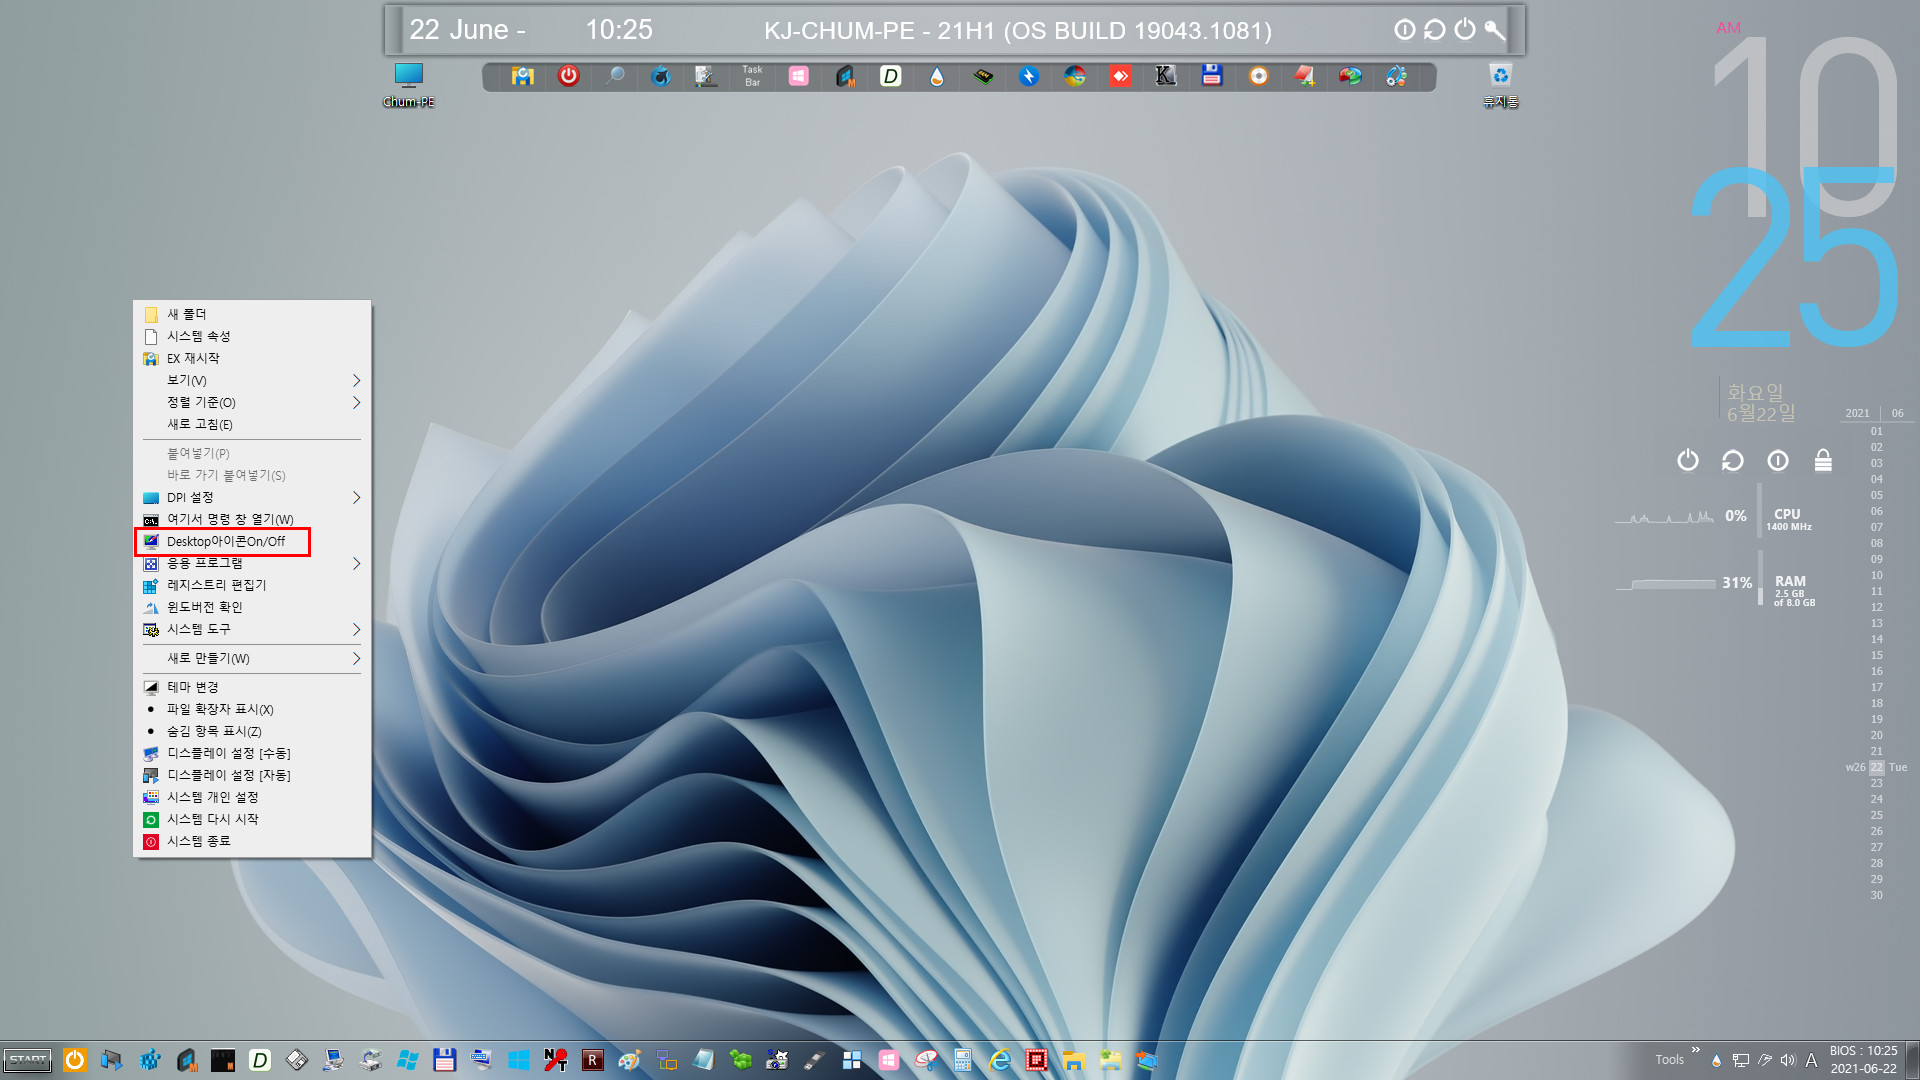Open the orange disc icon in the top dock
1920x1080 pixels.
[x=1258, y=76]
